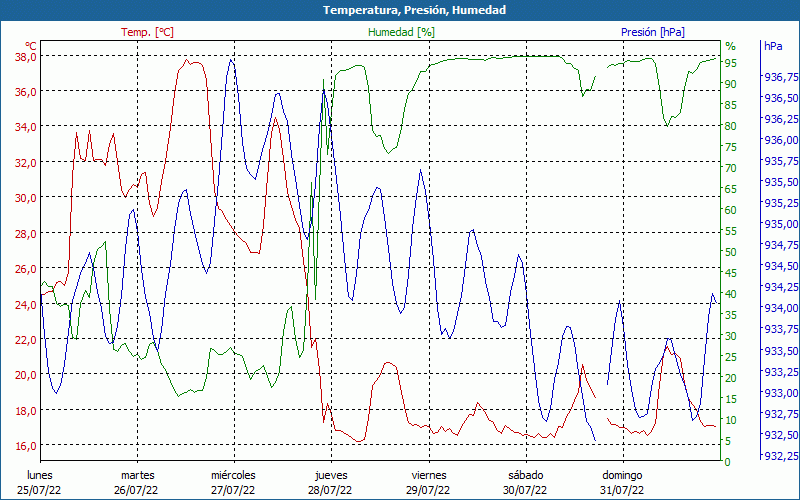This screenshot has width=800, height=500.
Task: Click the '936,50' pressure axis value
Action: click(x=781, y=98)
